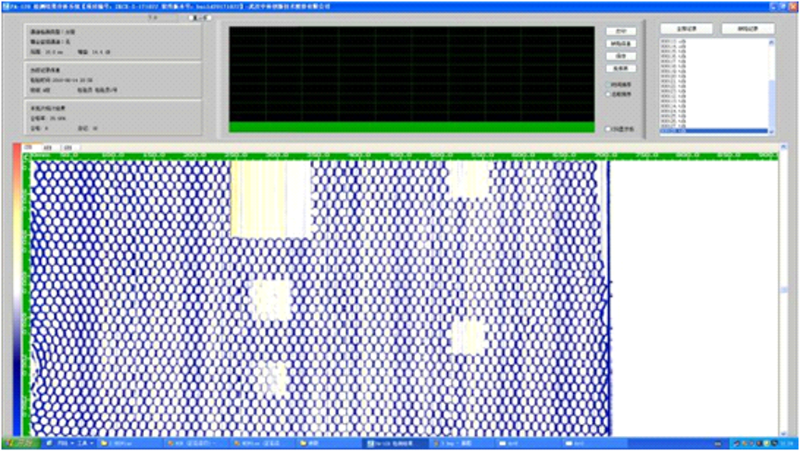Click the left button above the record list

tap(687, 29)
